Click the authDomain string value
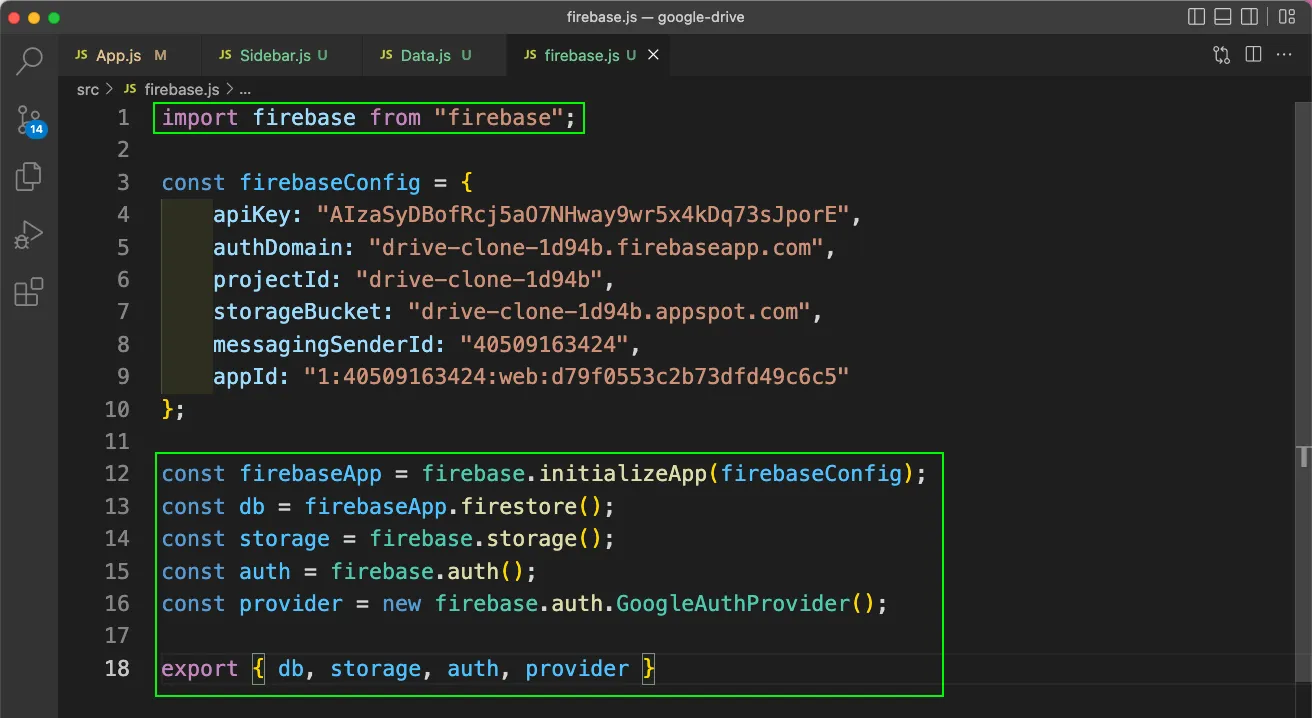 [x=595, y=247]
